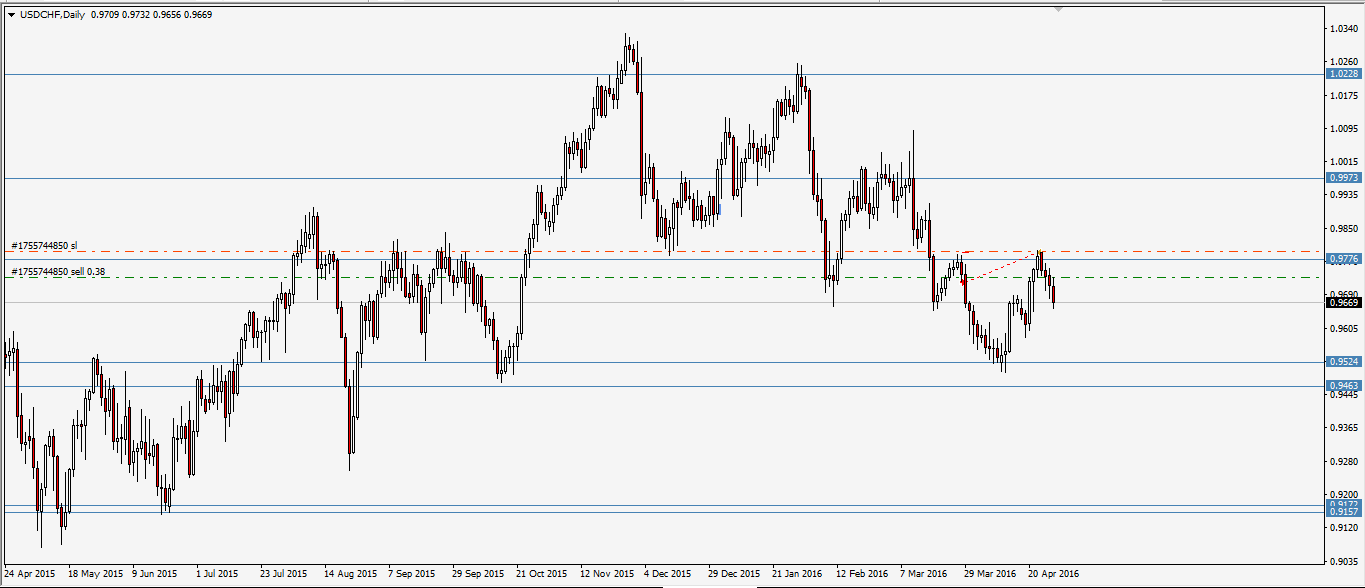The width and height of the screenshot is (1365, 588).
Task: Click the 21 Oct 2015 date label
Action: pos(541,574)
